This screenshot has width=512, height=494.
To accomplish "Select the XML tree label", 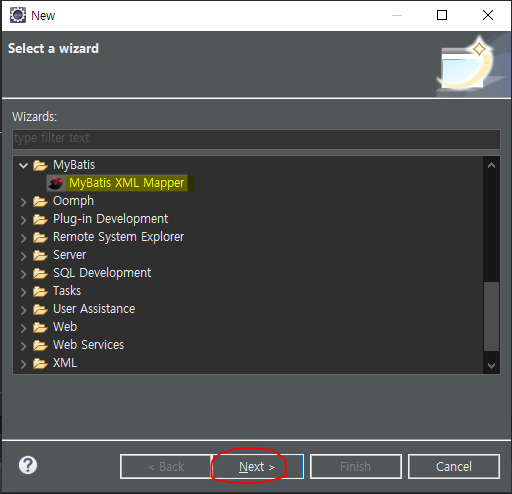I will click(x=65, y=363).
